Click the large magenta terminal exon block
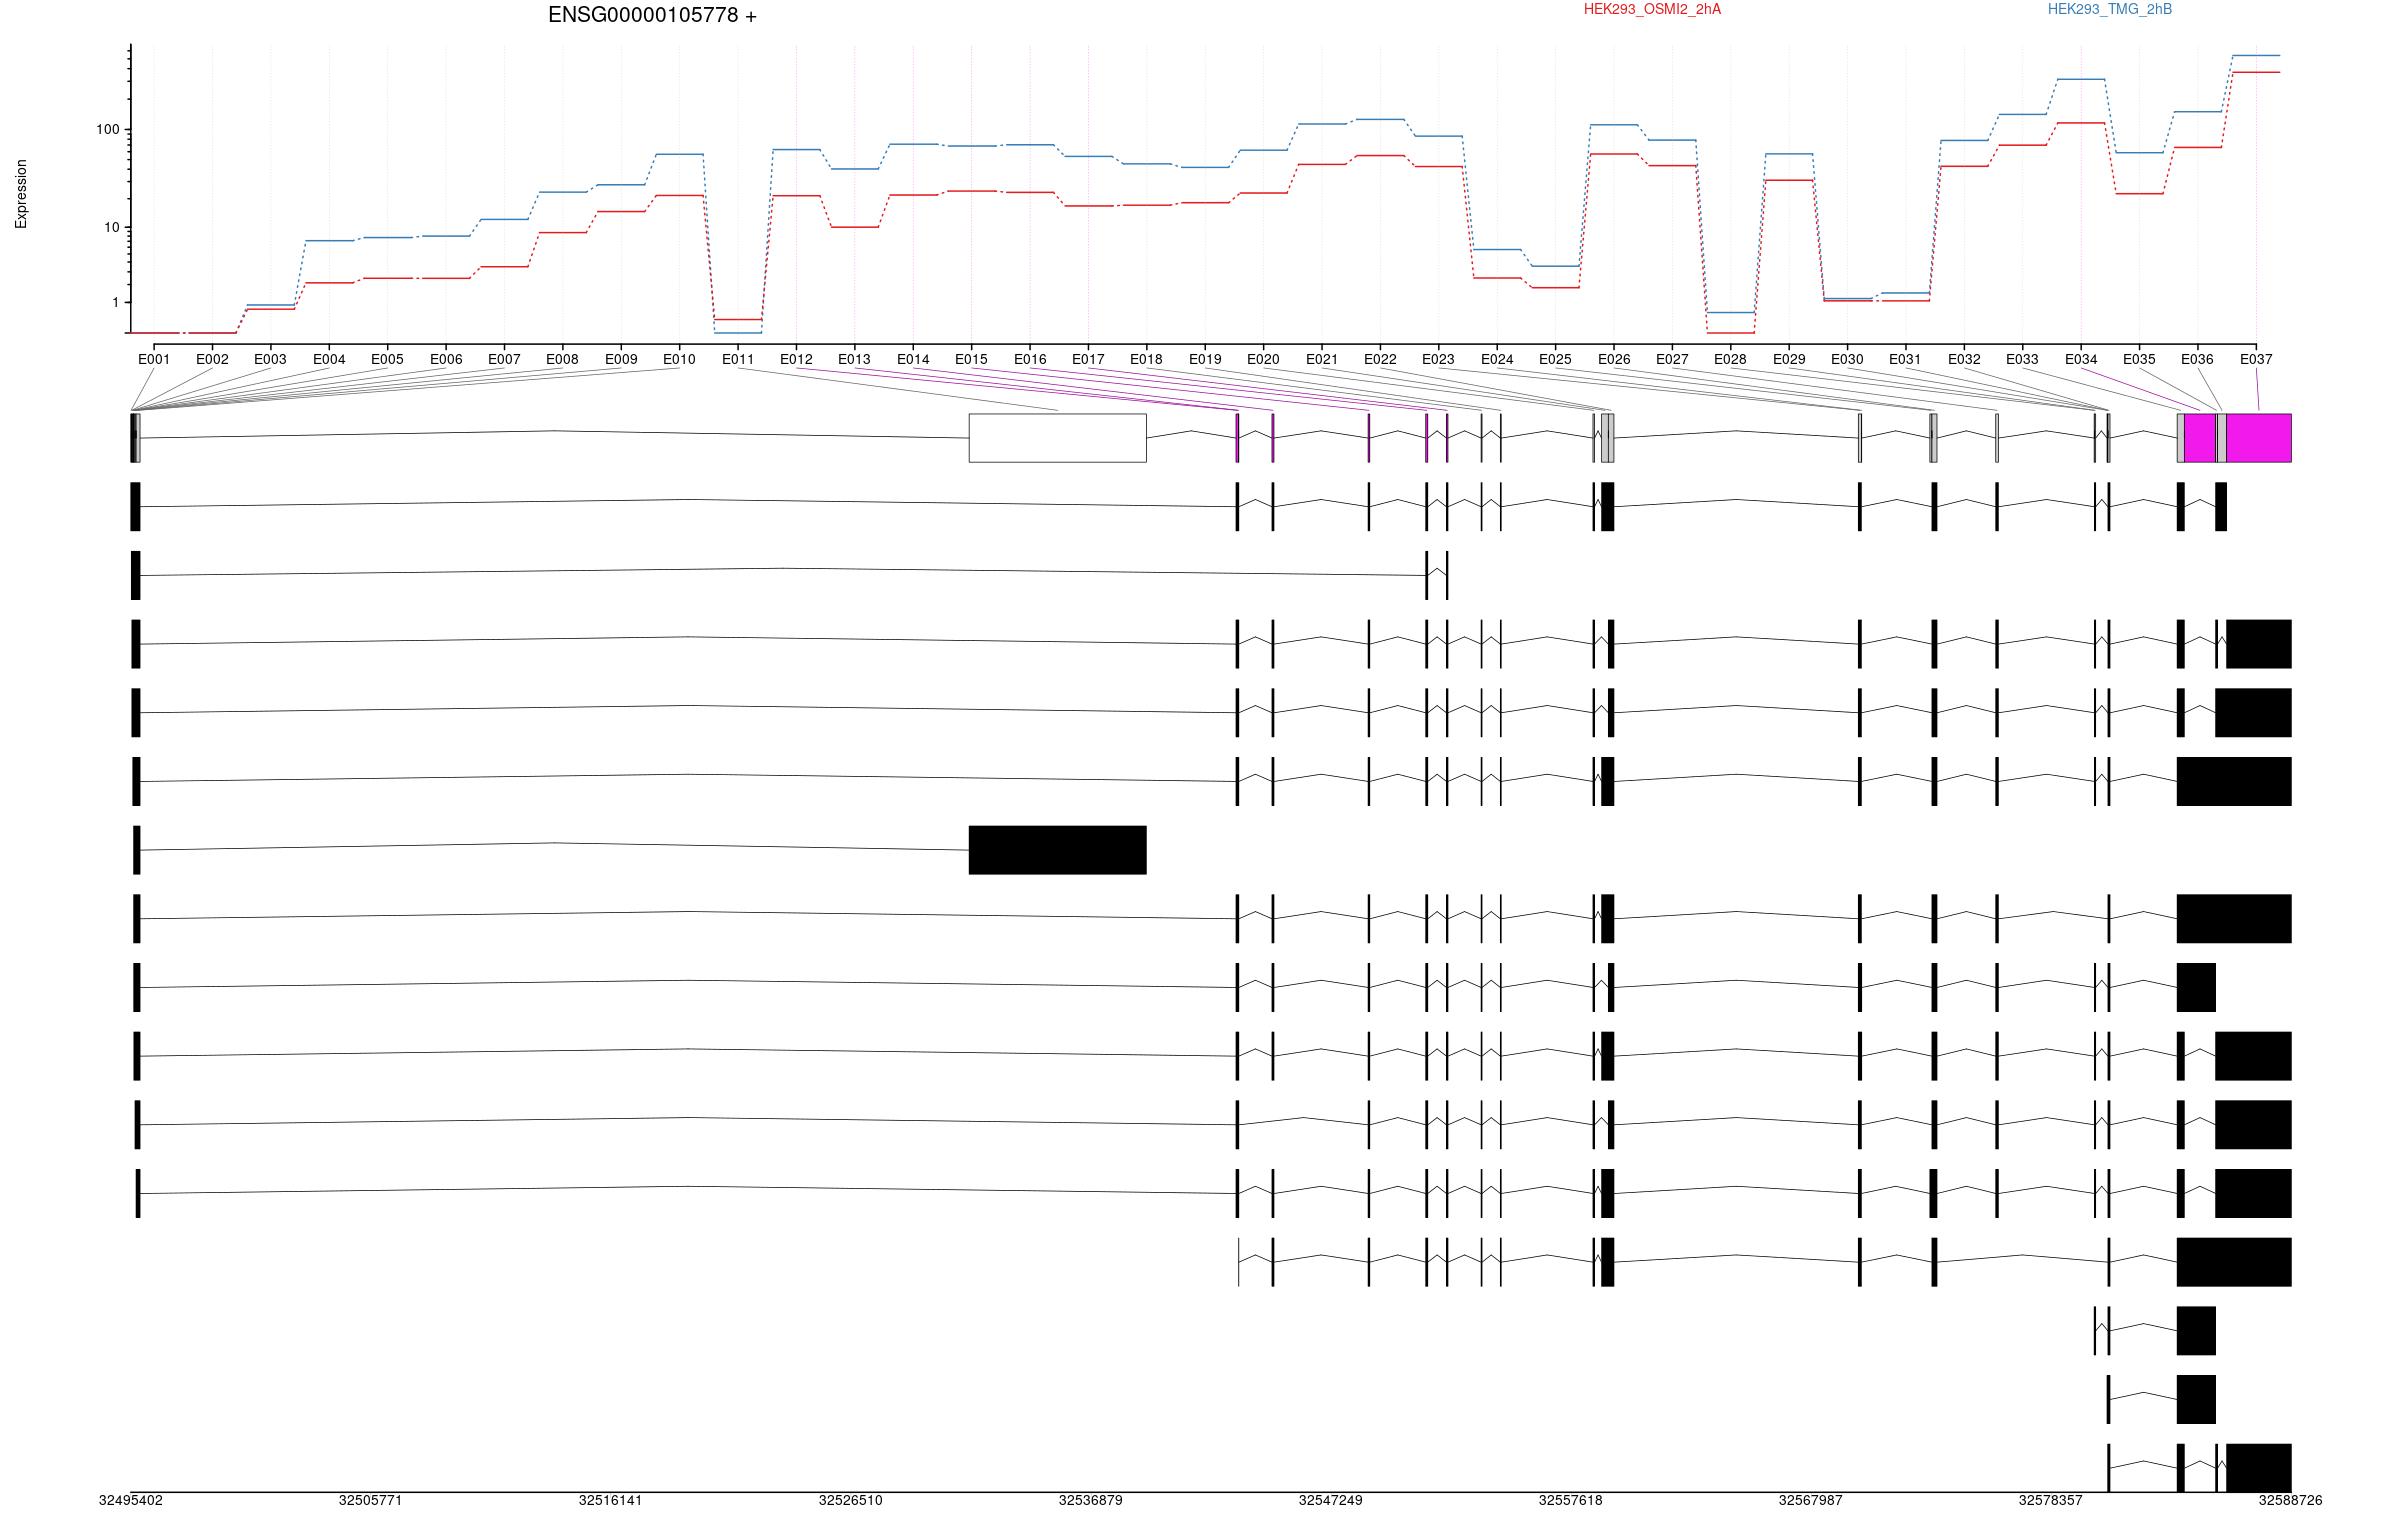 2258,438
